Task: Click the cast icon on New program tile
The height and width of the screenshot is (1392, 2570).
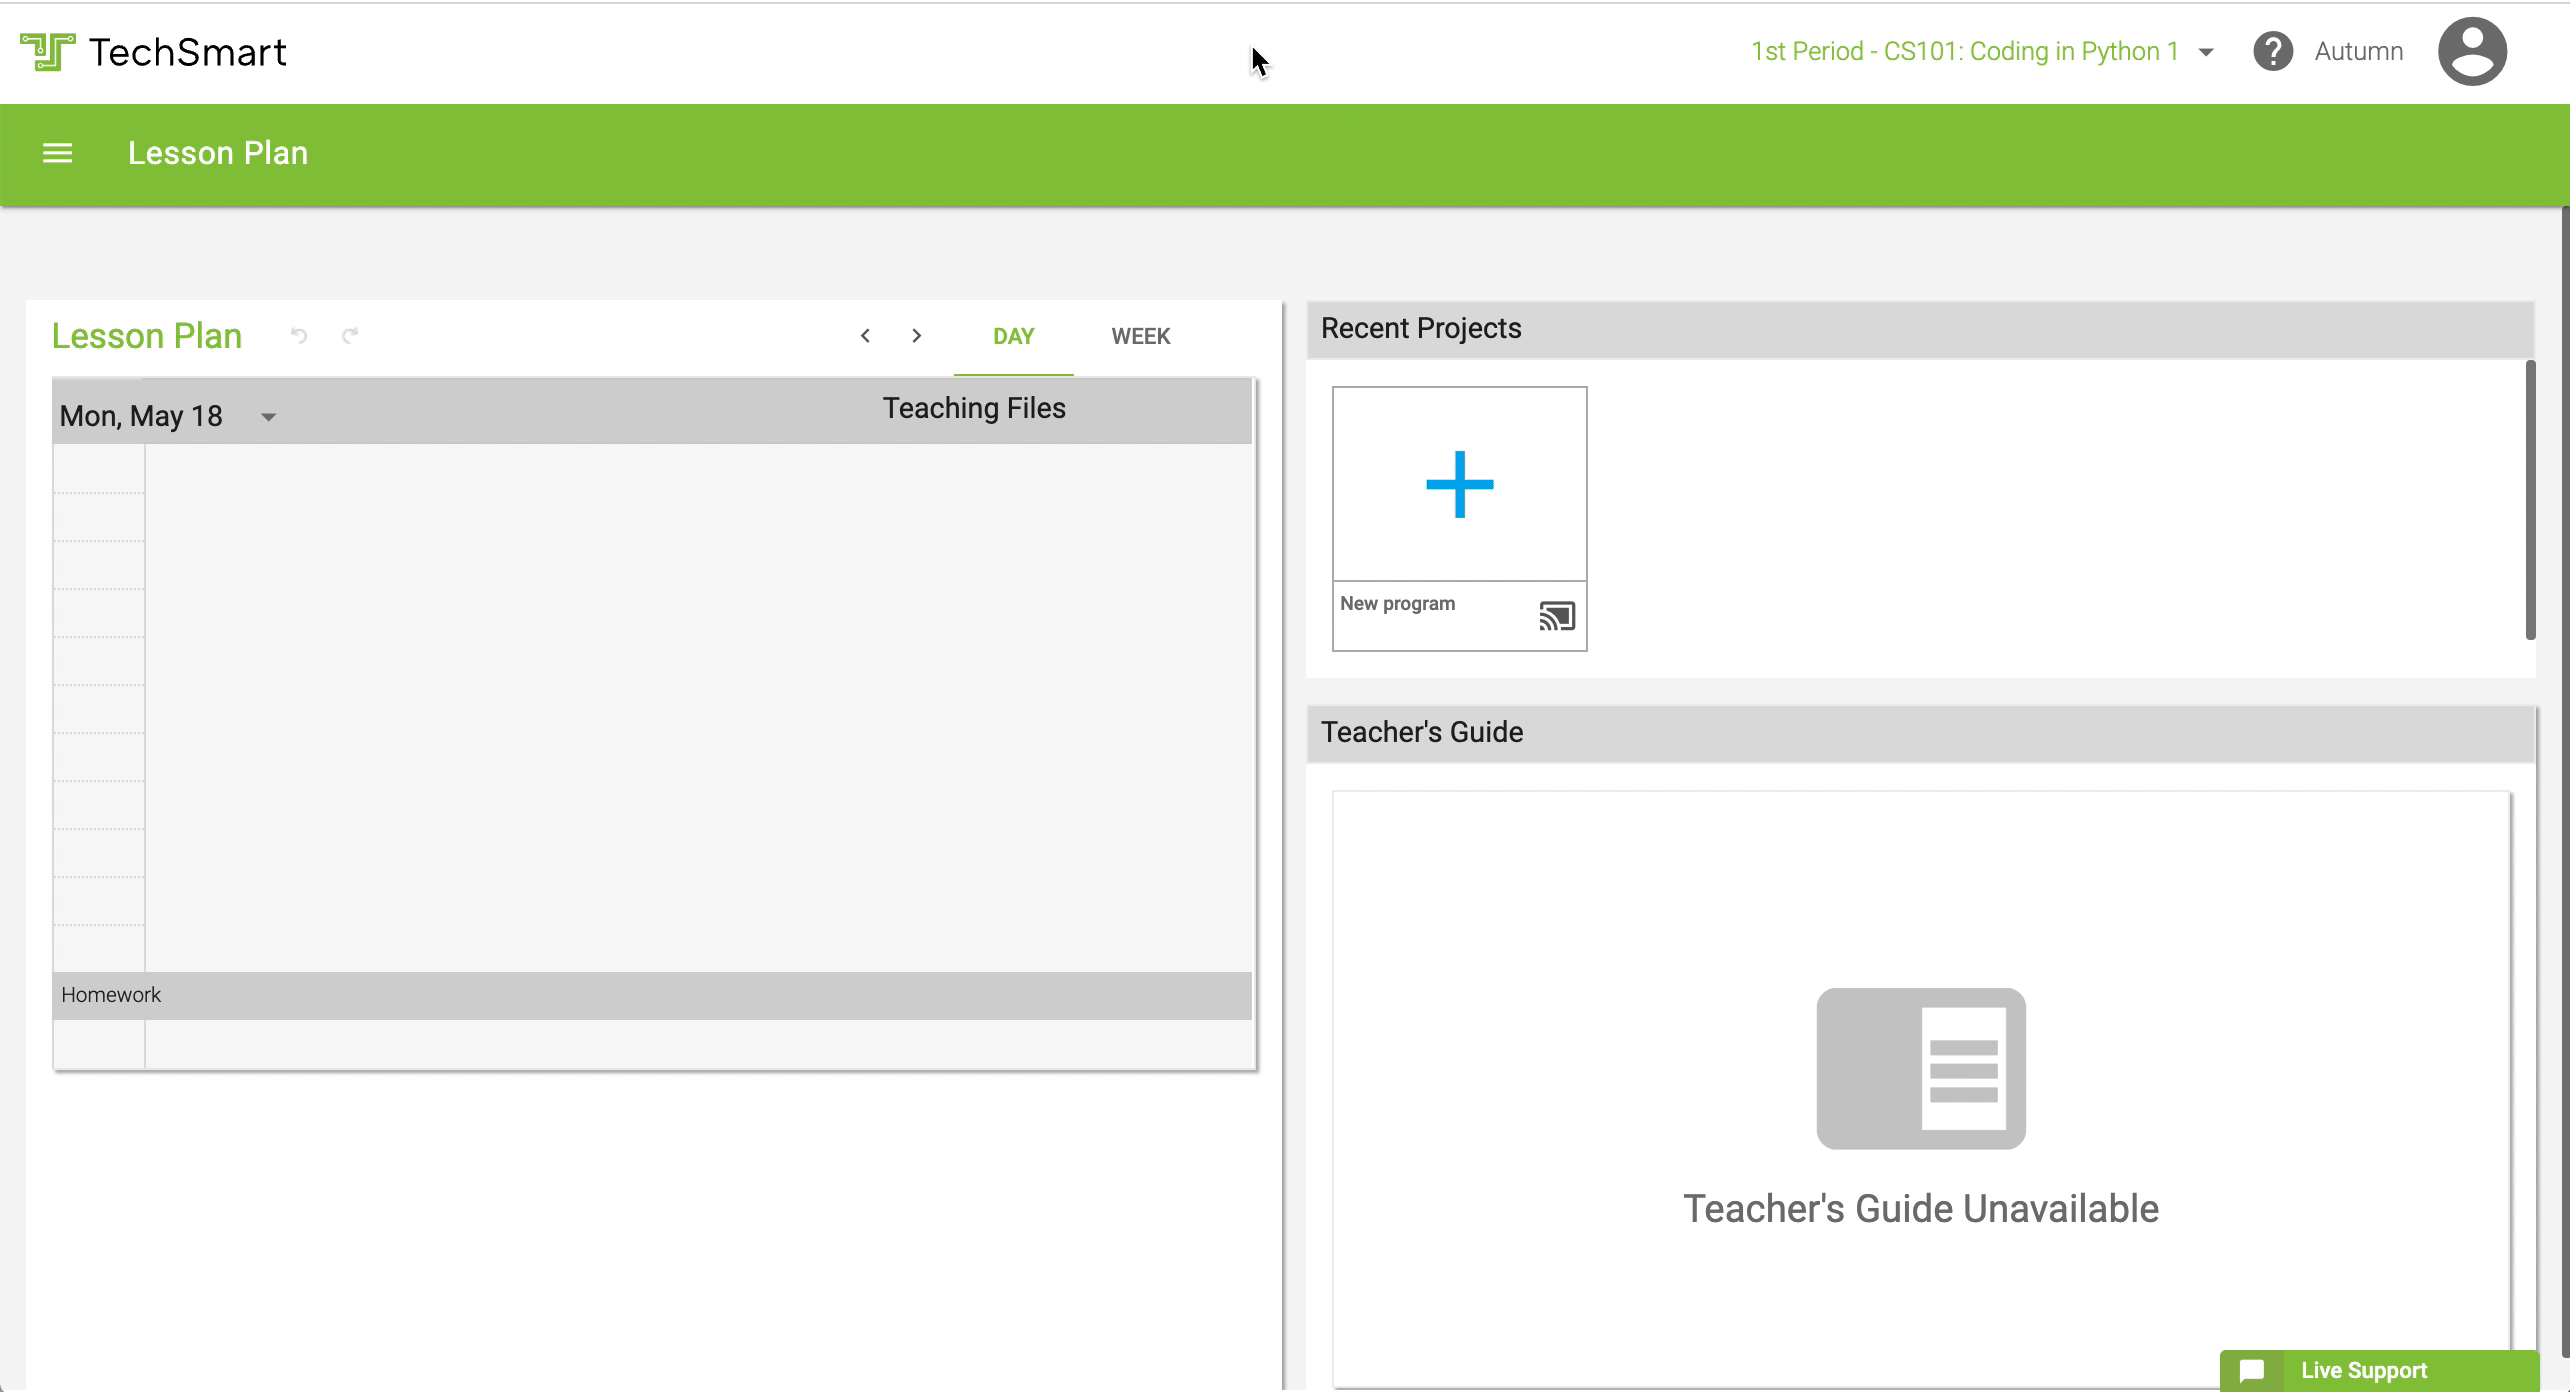Action: point(1557,617)
